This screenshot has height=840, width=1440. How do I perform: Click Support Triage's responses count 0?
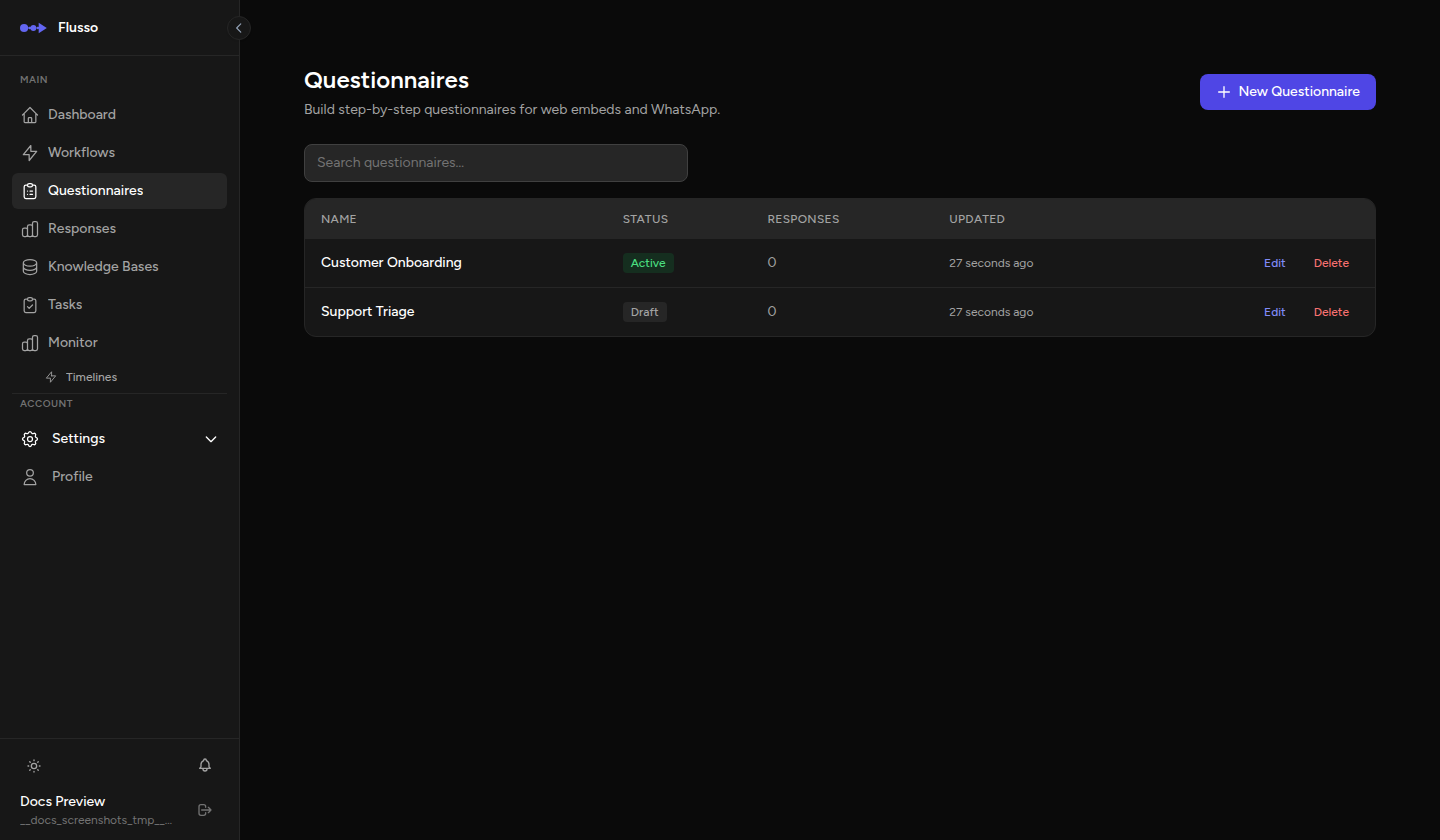point(772,312)
